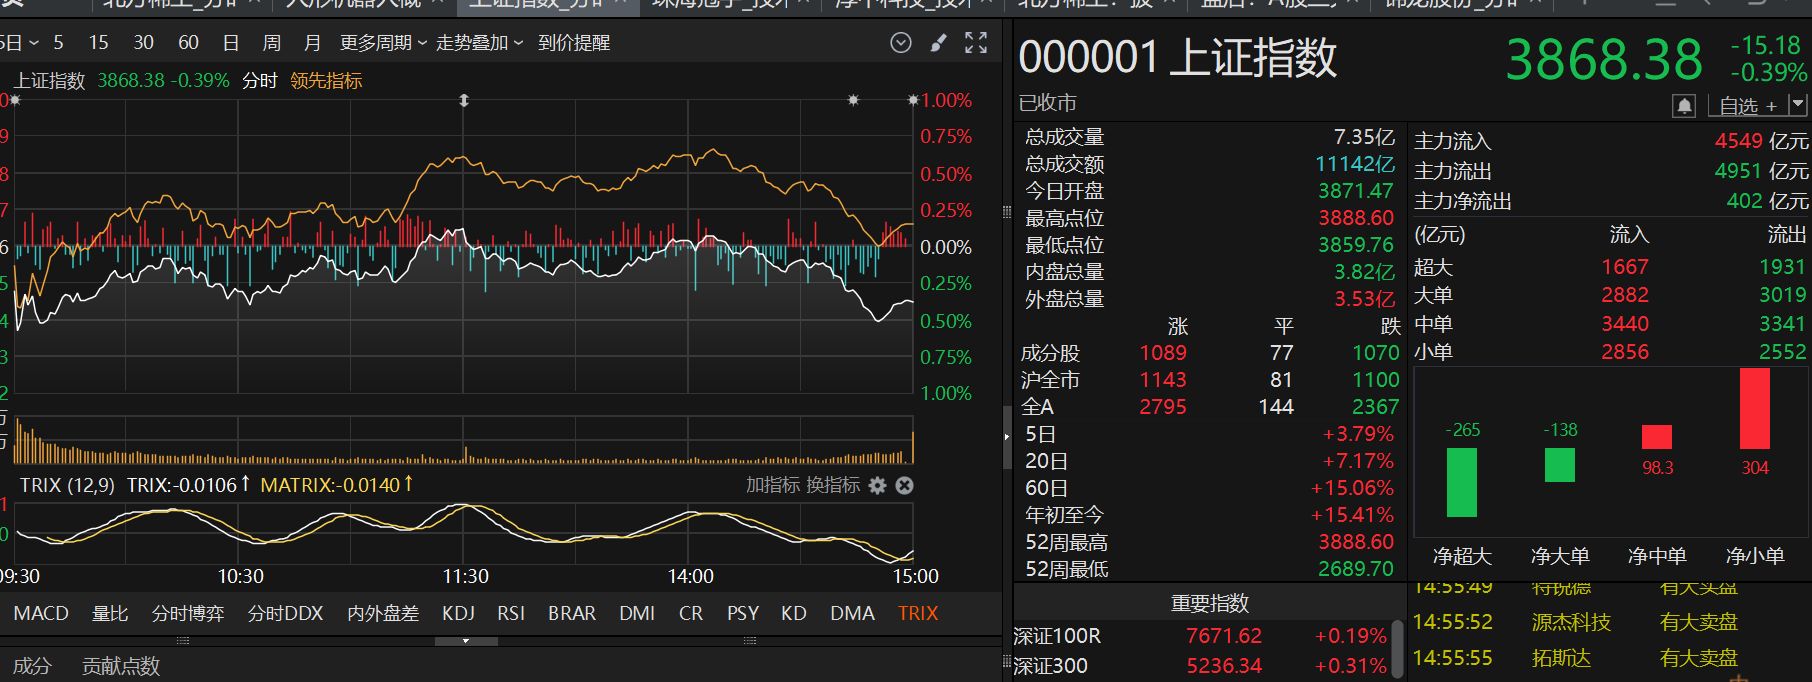Add index to watchlist via 自选 +
Image resolution: width=1812 pixels, height=682 pixels.
1748,105
